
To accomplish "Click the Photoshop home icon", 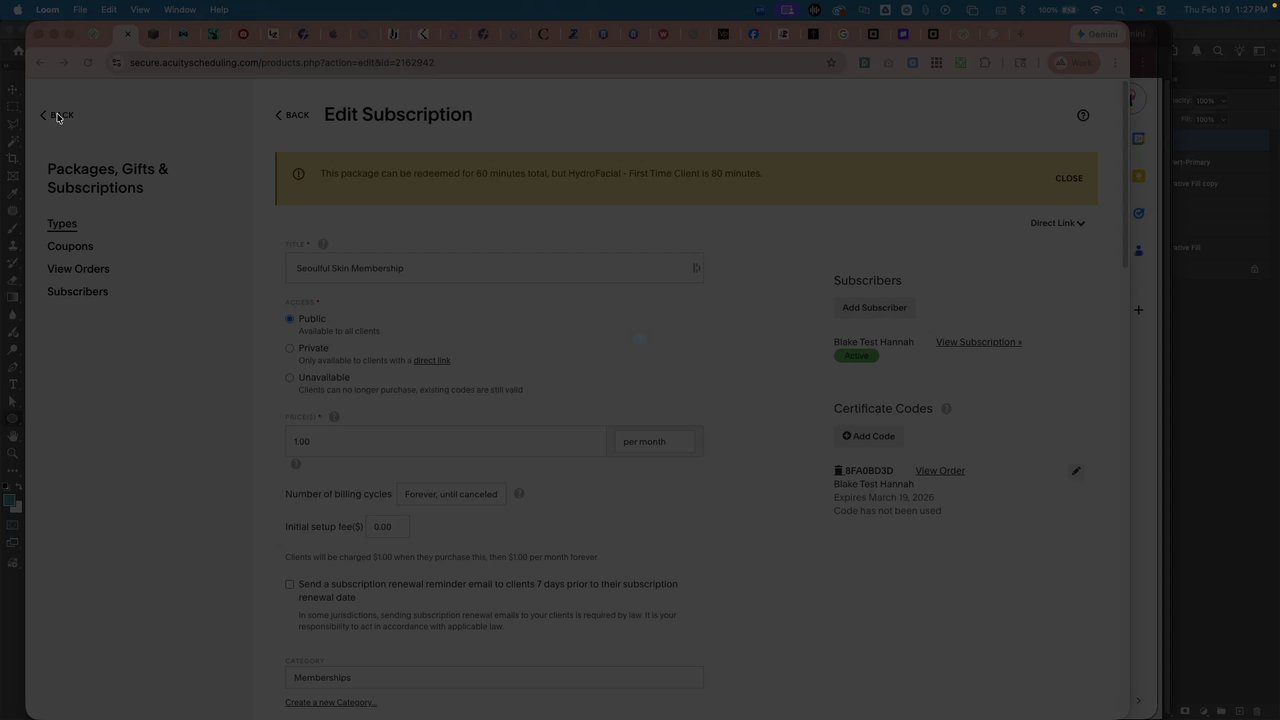I will [x=18, y=50].
